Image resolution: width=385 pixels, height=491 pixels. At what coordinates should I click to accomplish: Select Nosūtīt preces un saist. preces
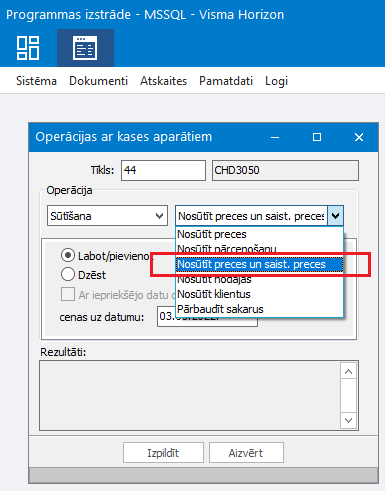coord(259,264)
